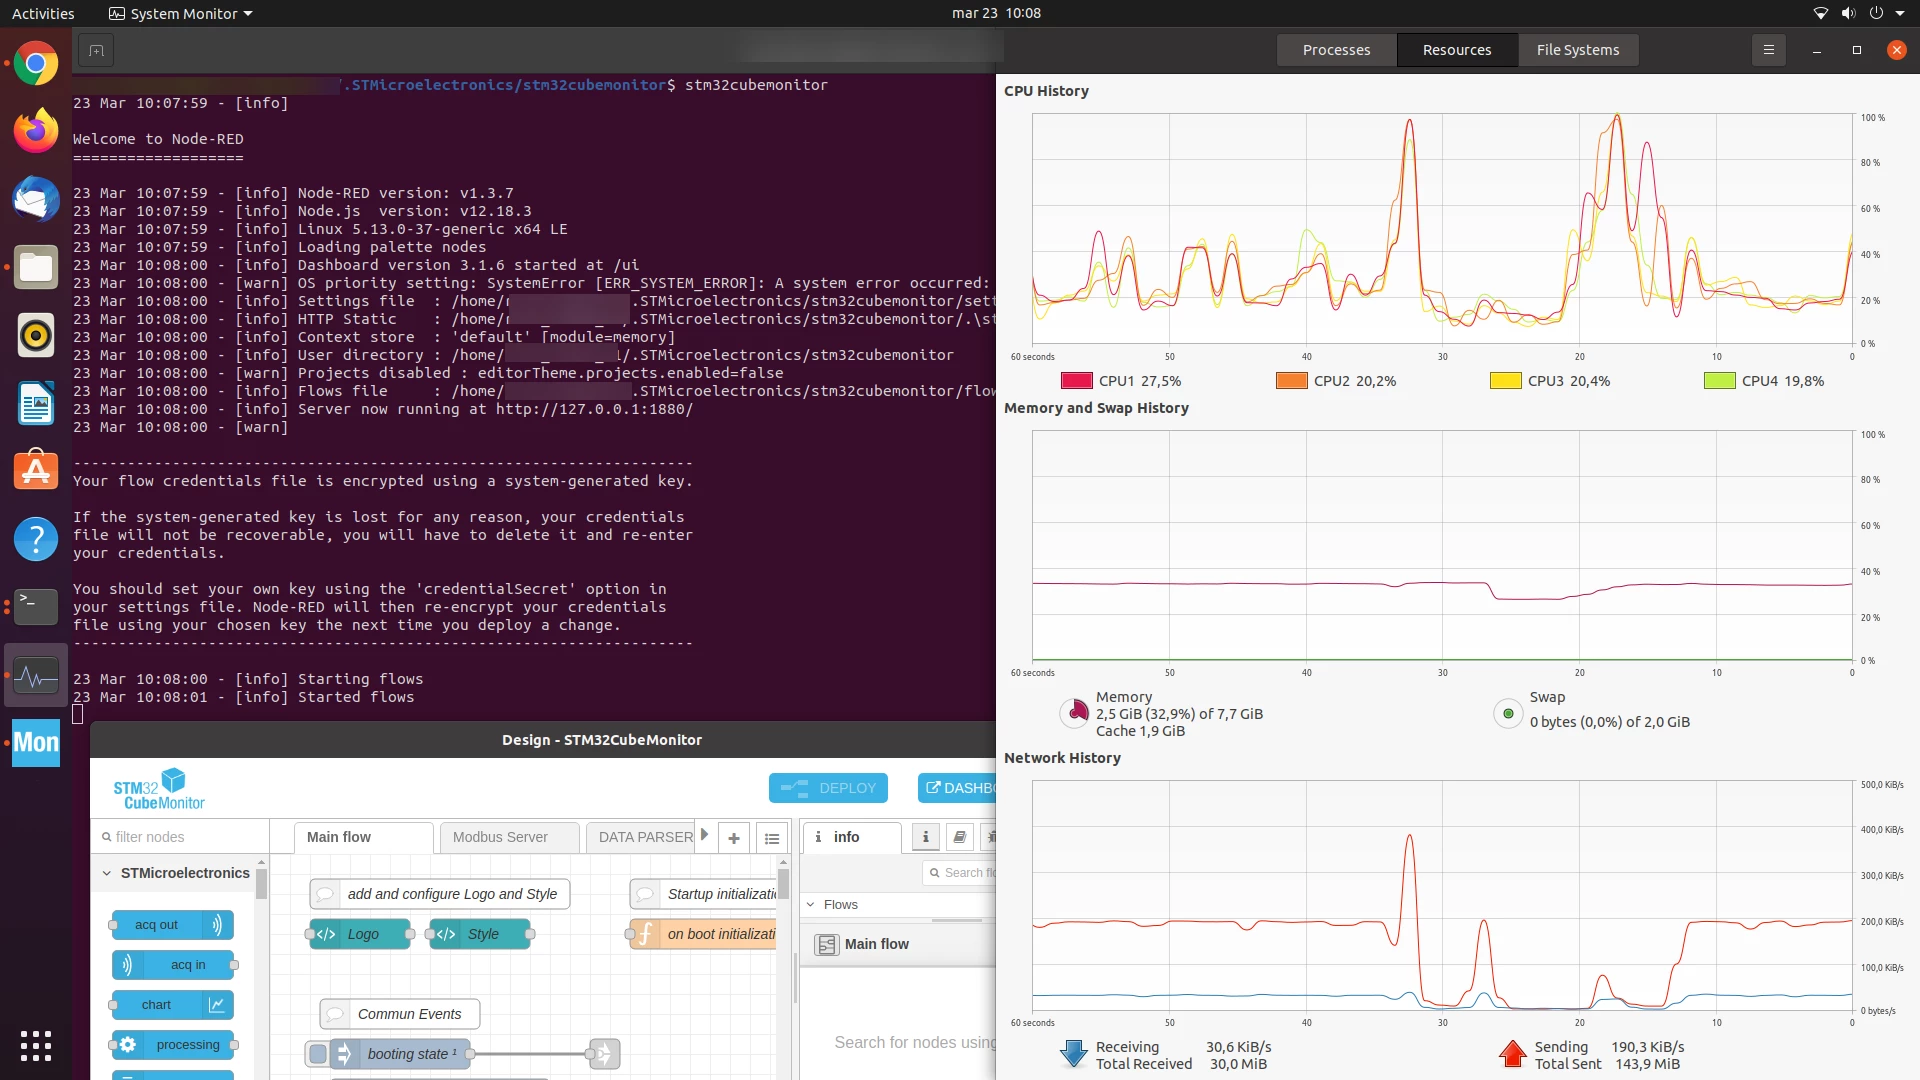Change the CPU2 orange color swatch
The image size is (1920, 1080).
(1291, 381)
